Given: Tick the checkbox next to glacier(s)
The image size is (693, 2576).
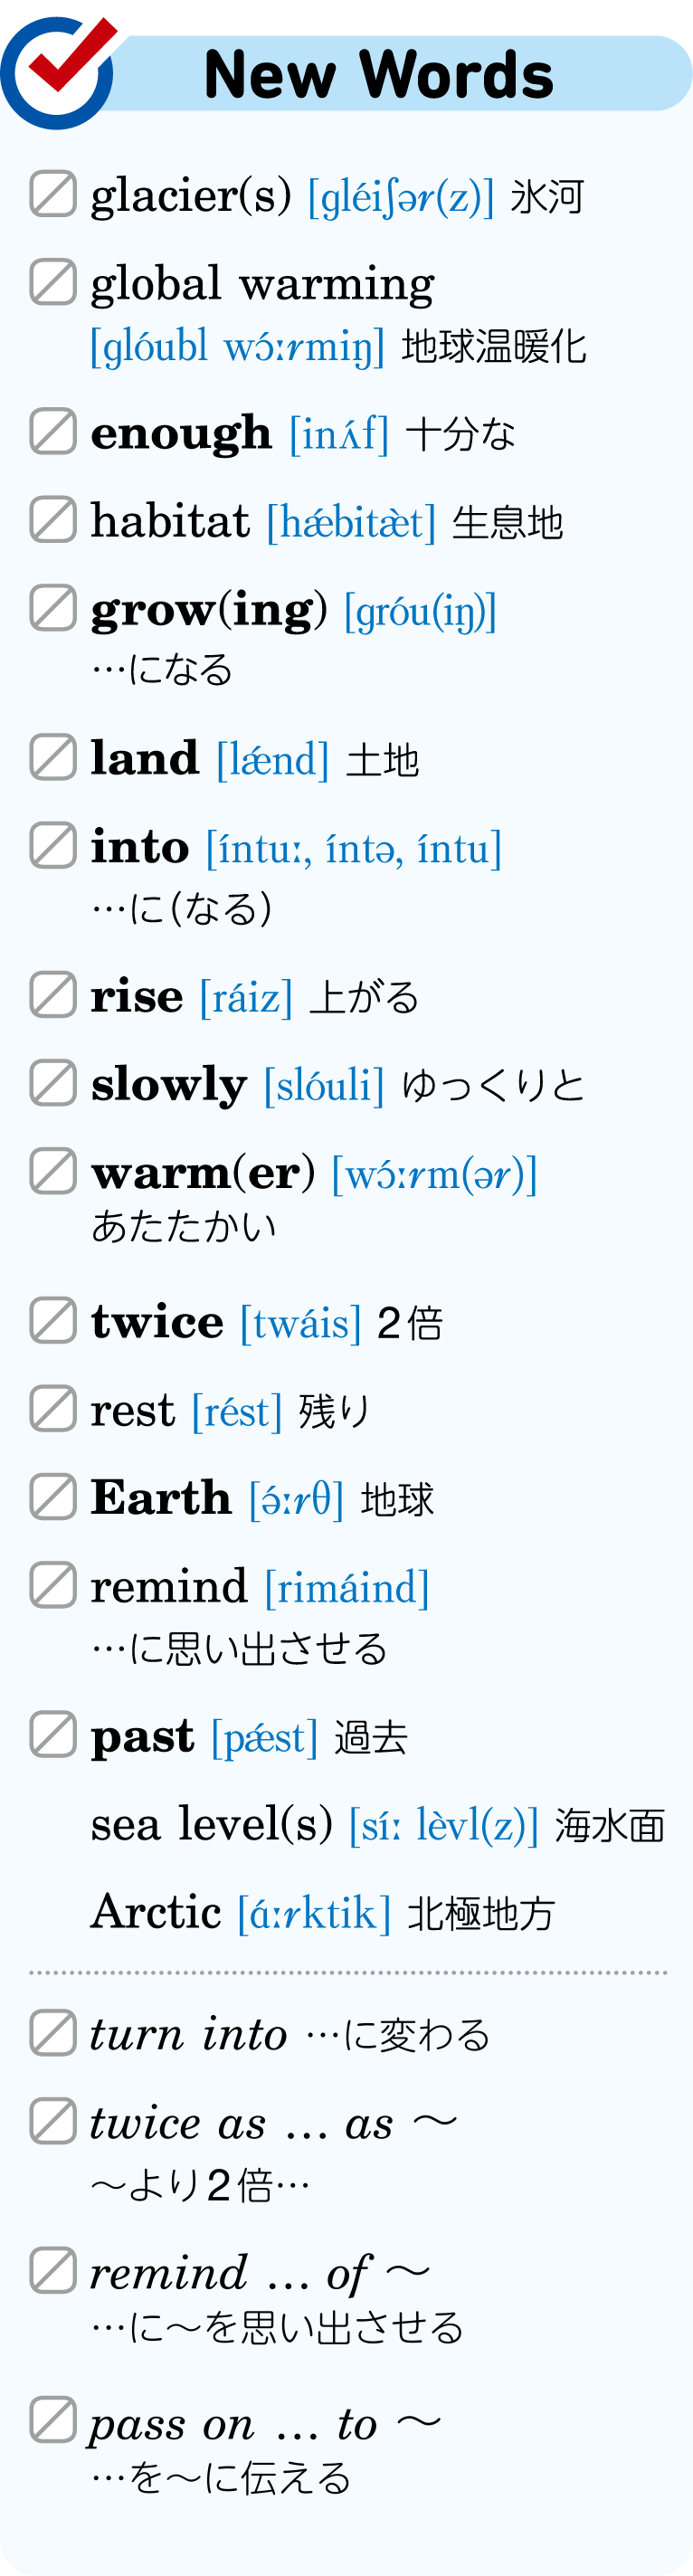Looking at the screenshot, I should point(53,193).
